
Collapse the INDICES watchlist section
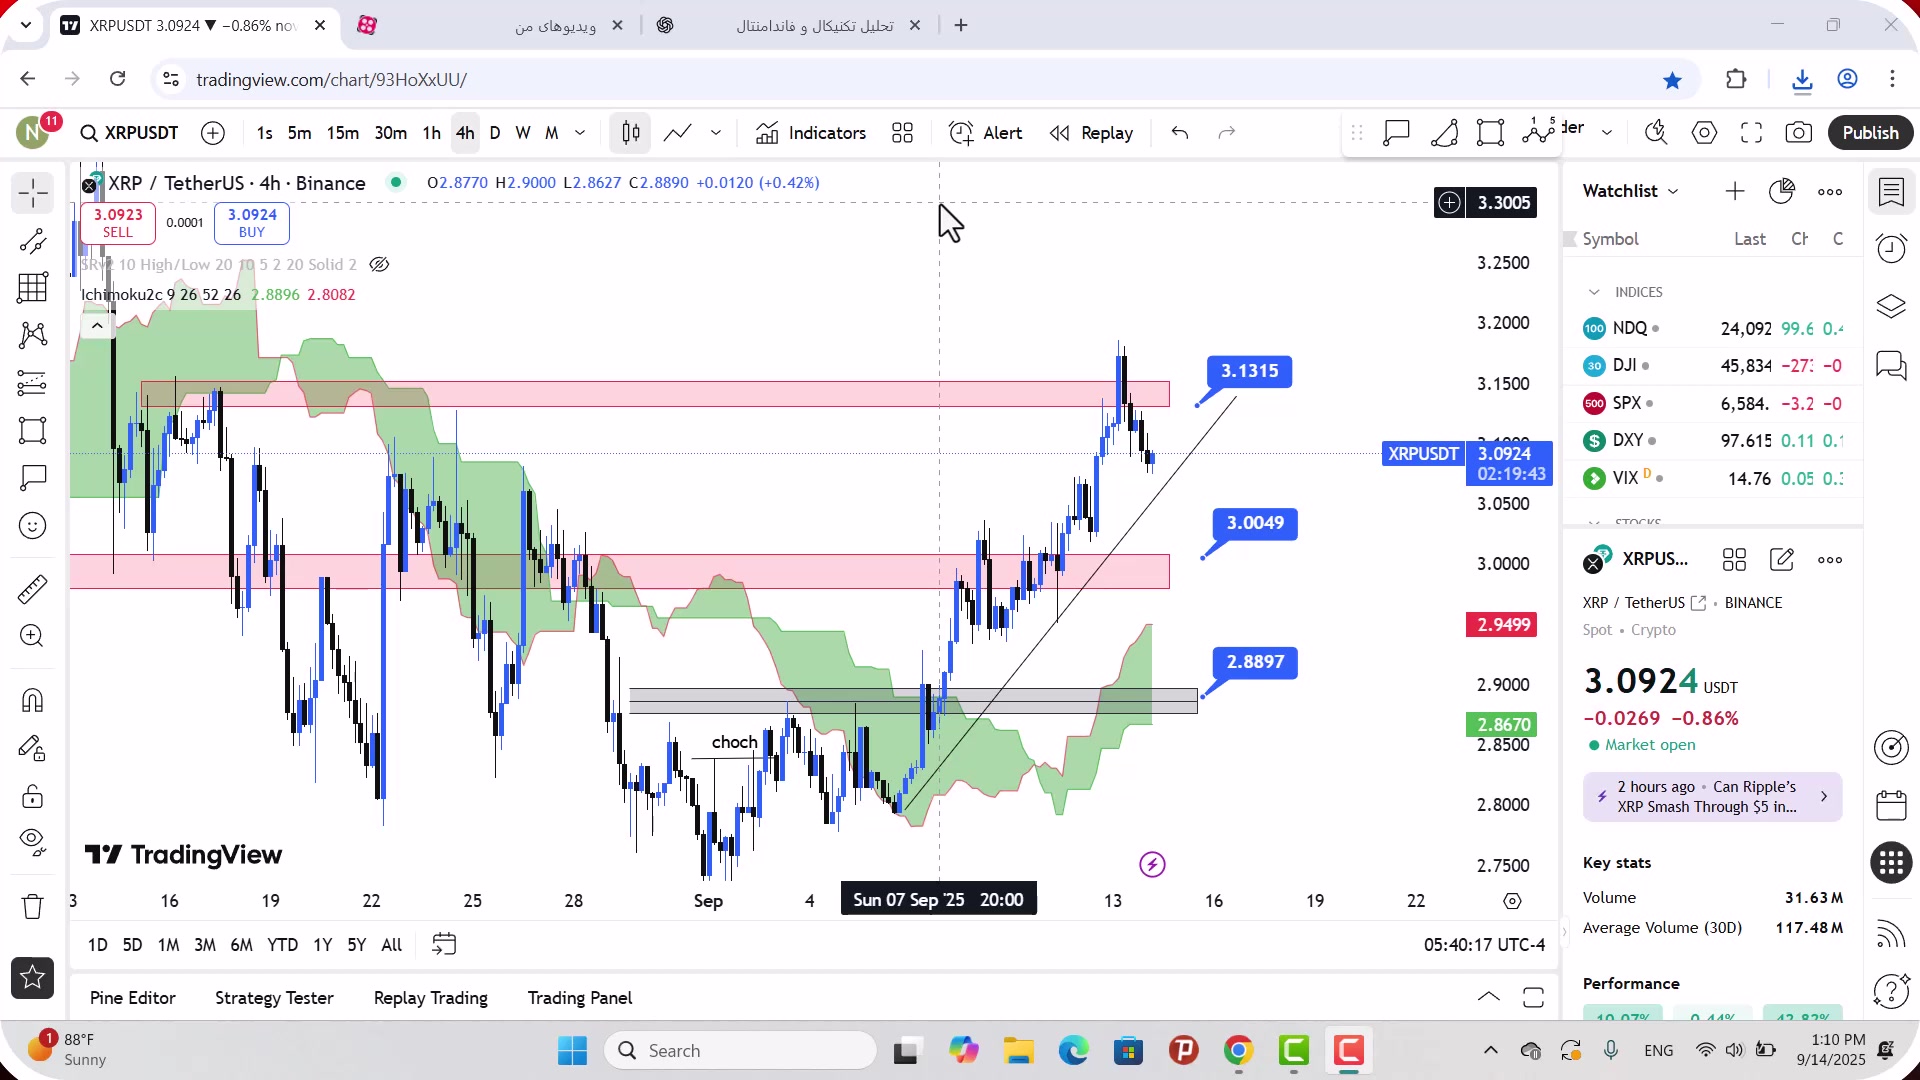coord(1594,292)
